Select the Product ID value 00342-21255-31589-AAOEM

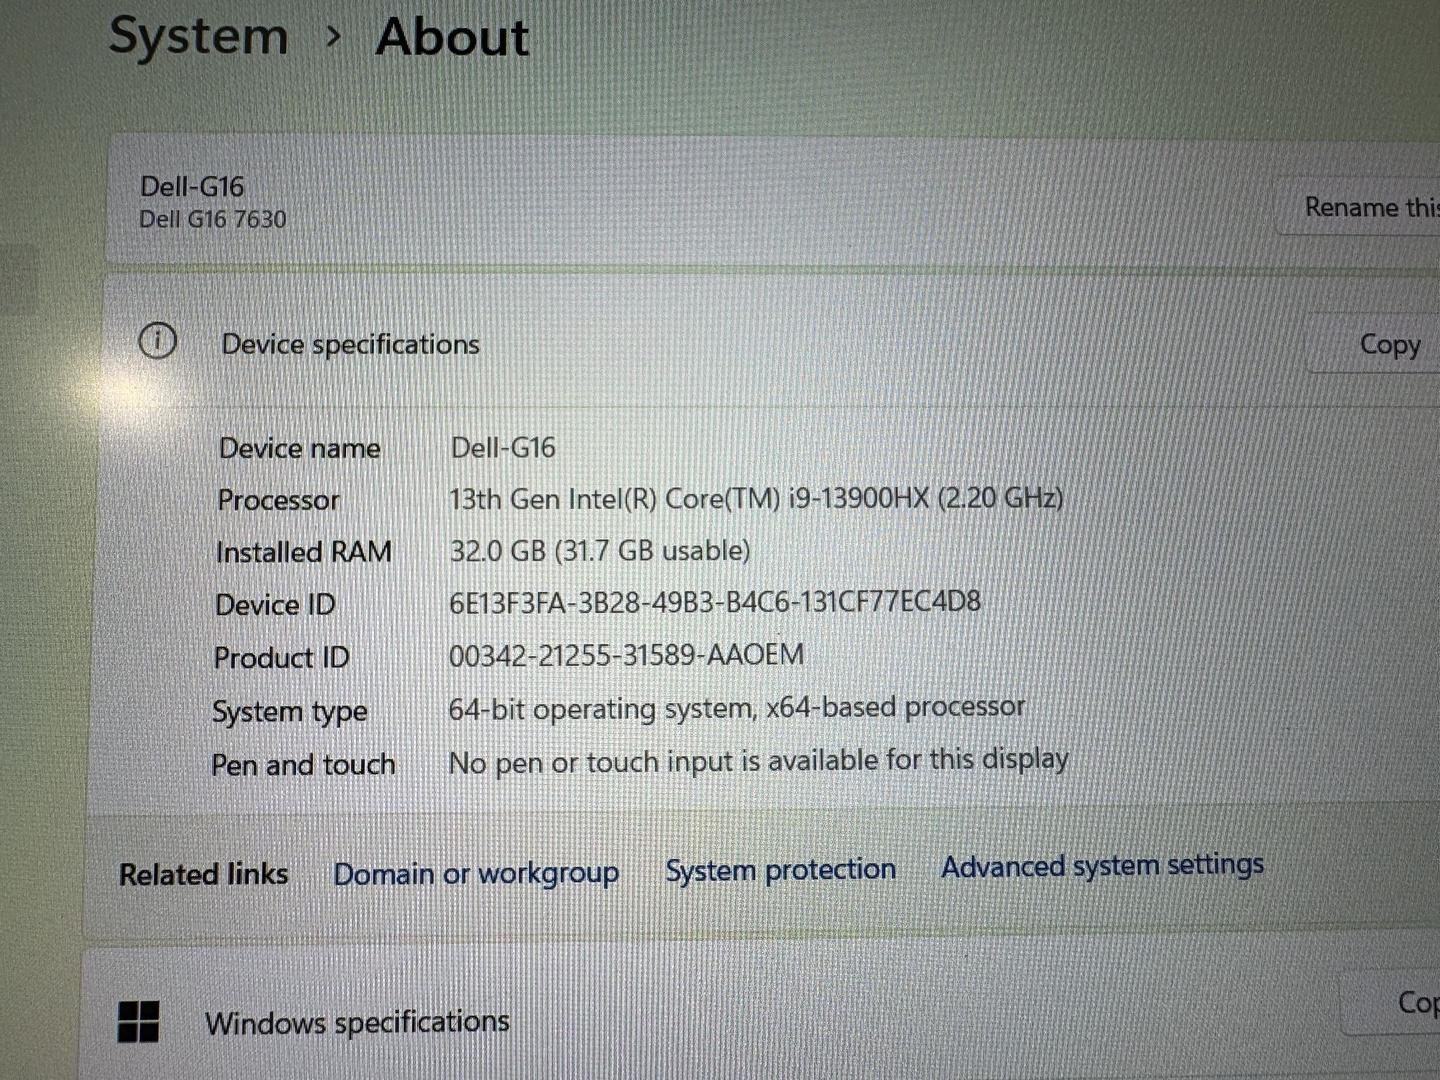(626, 655)
